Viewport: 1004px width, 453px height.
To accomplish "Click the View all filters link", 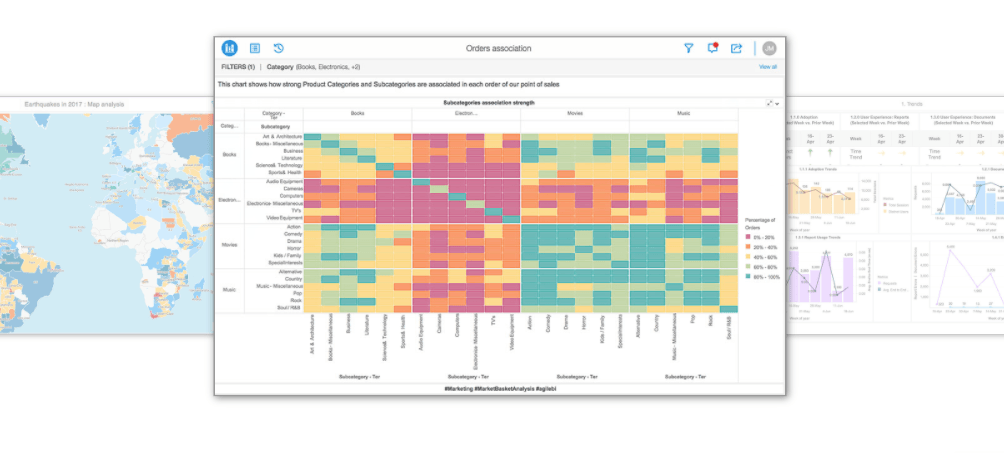I will point(767,67).
